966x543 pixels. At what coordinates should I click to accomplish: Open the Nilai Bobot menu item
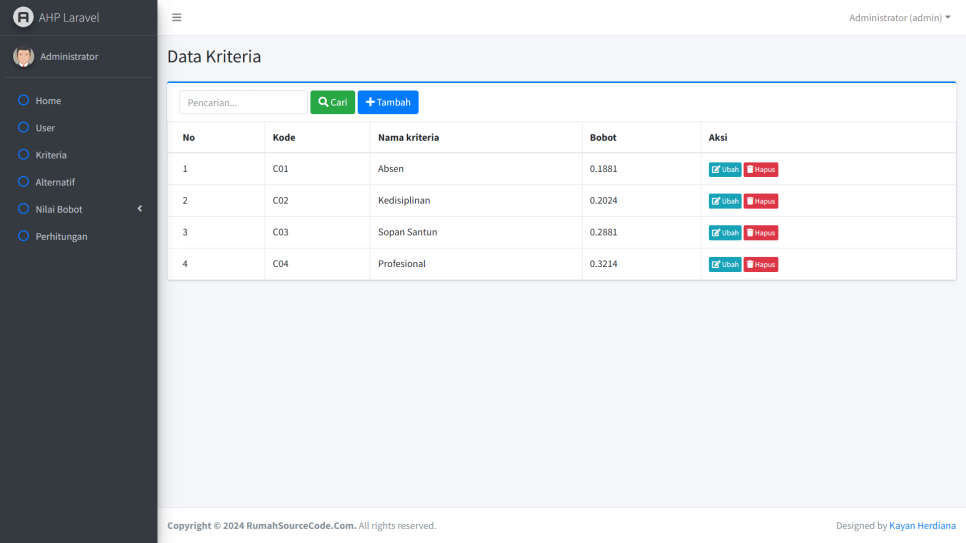(78, 209)
